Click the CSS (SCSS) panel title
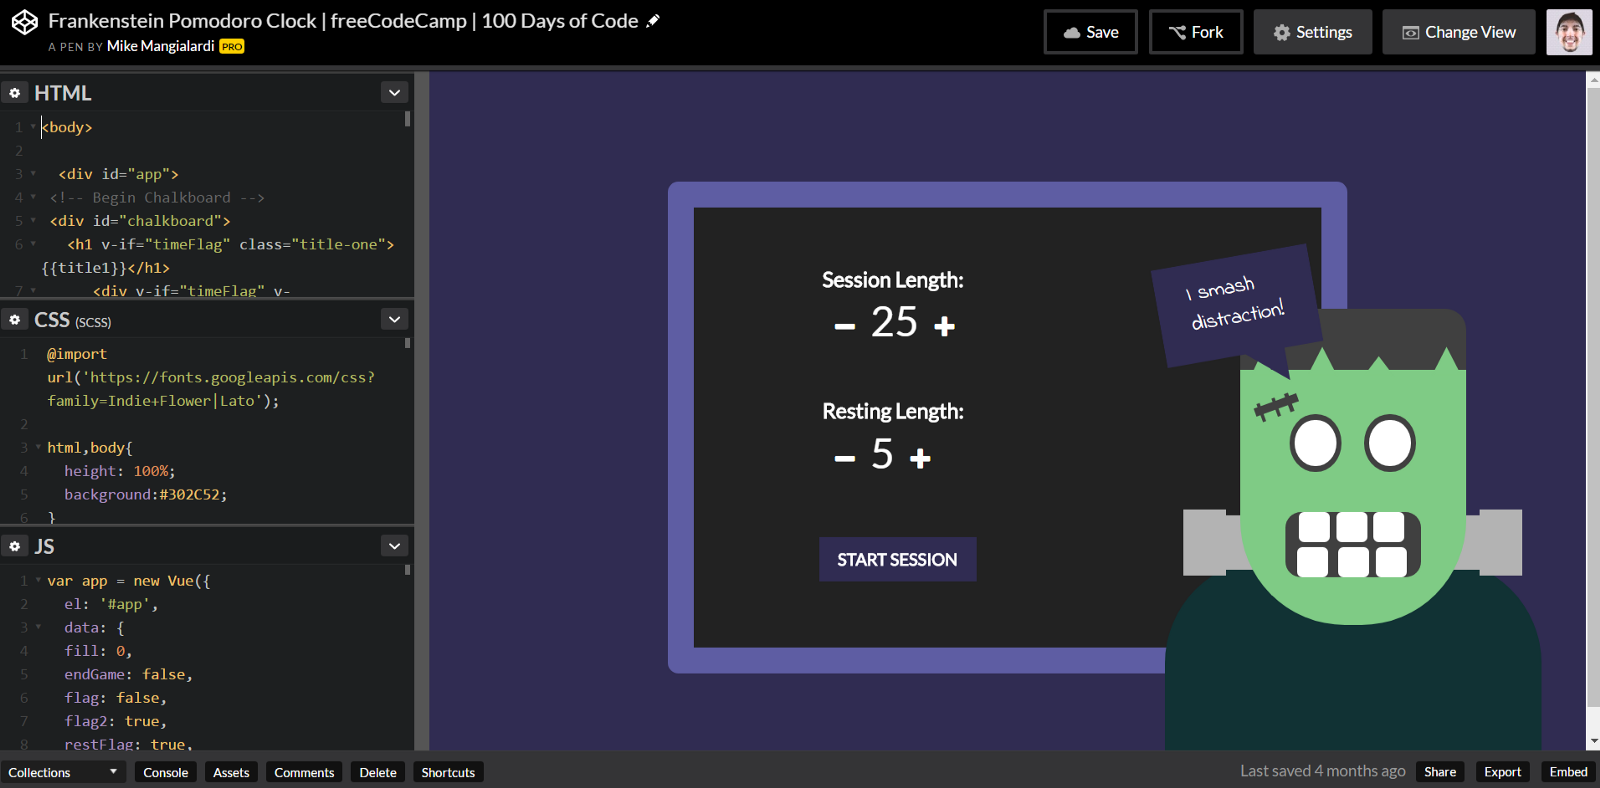The width and height of the screenshot is (1600, 788). [x=73, y=320]
